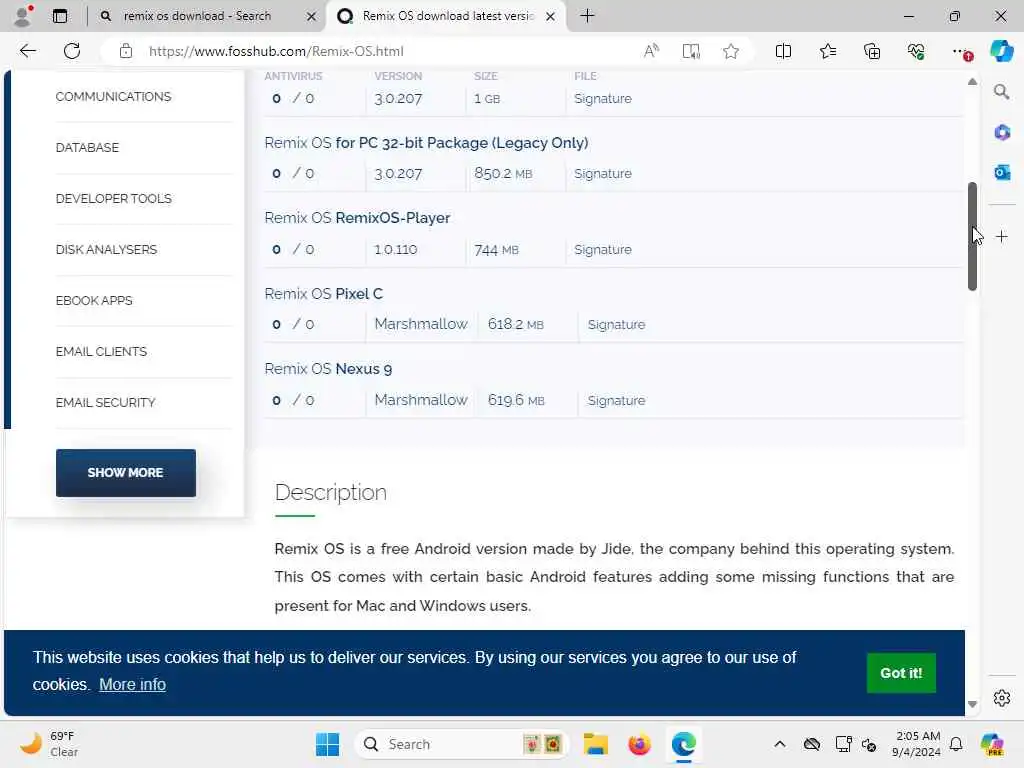1024x768 pixels.
Task: Open the DISK ANALYSERS category
Action: pyautogui.click(x=106, y=249)
